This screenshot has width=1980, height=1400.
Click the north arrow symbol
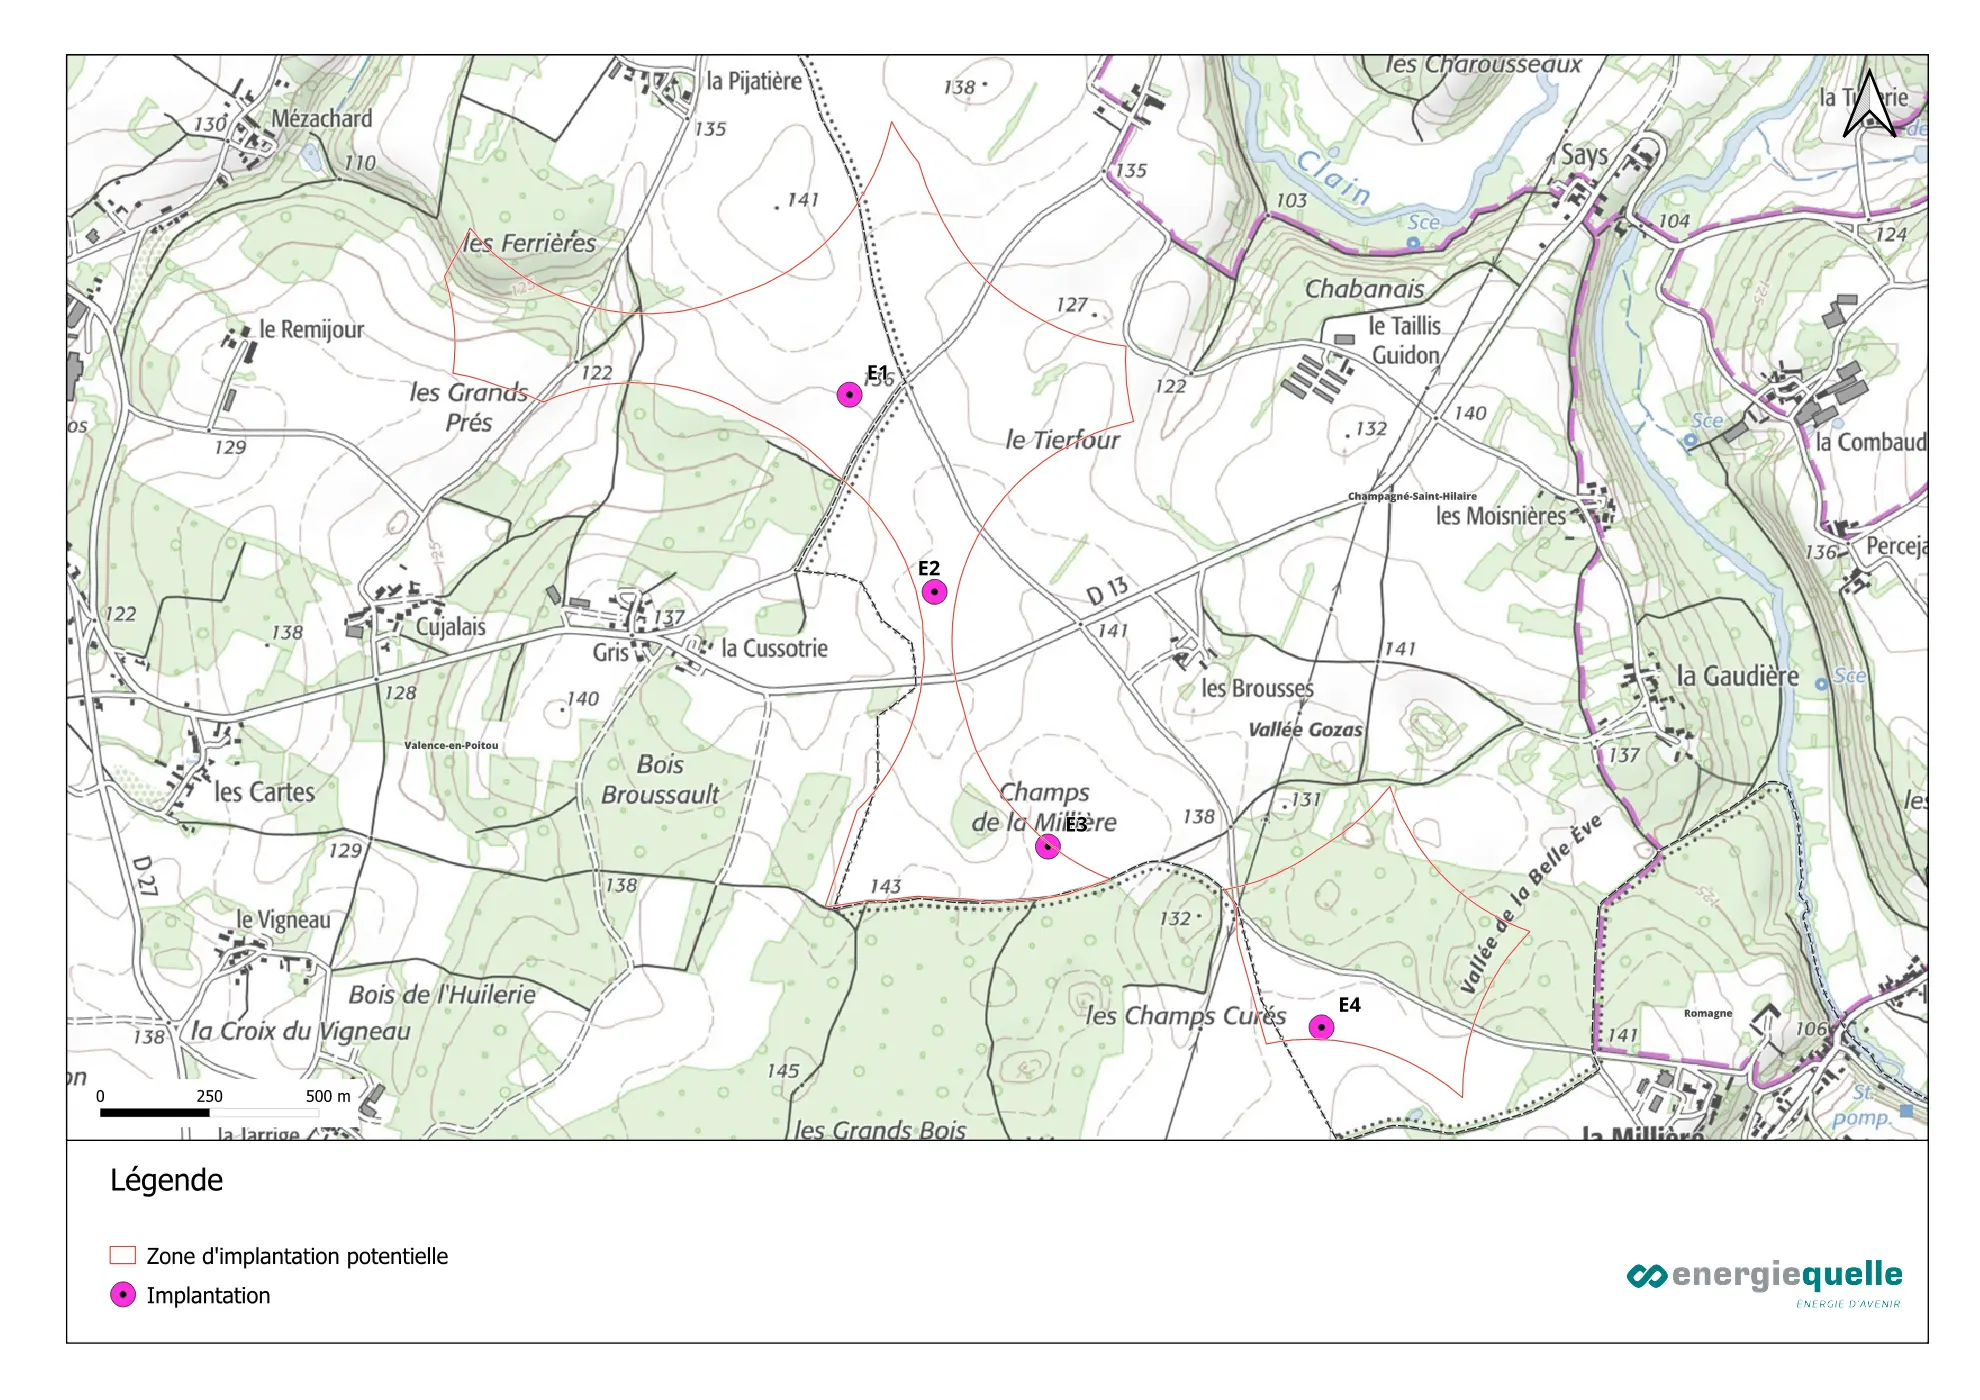pyautogui.click(x=1868, y=104)
